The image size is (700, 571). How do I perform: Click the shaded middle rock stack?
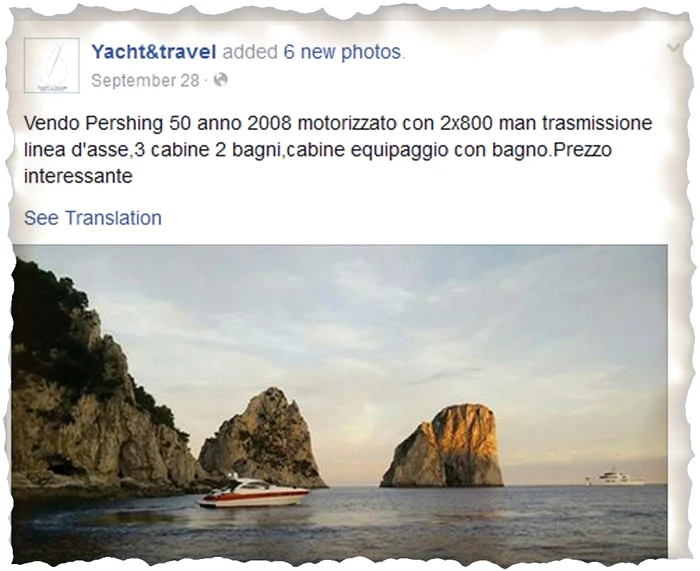point(263,440)
